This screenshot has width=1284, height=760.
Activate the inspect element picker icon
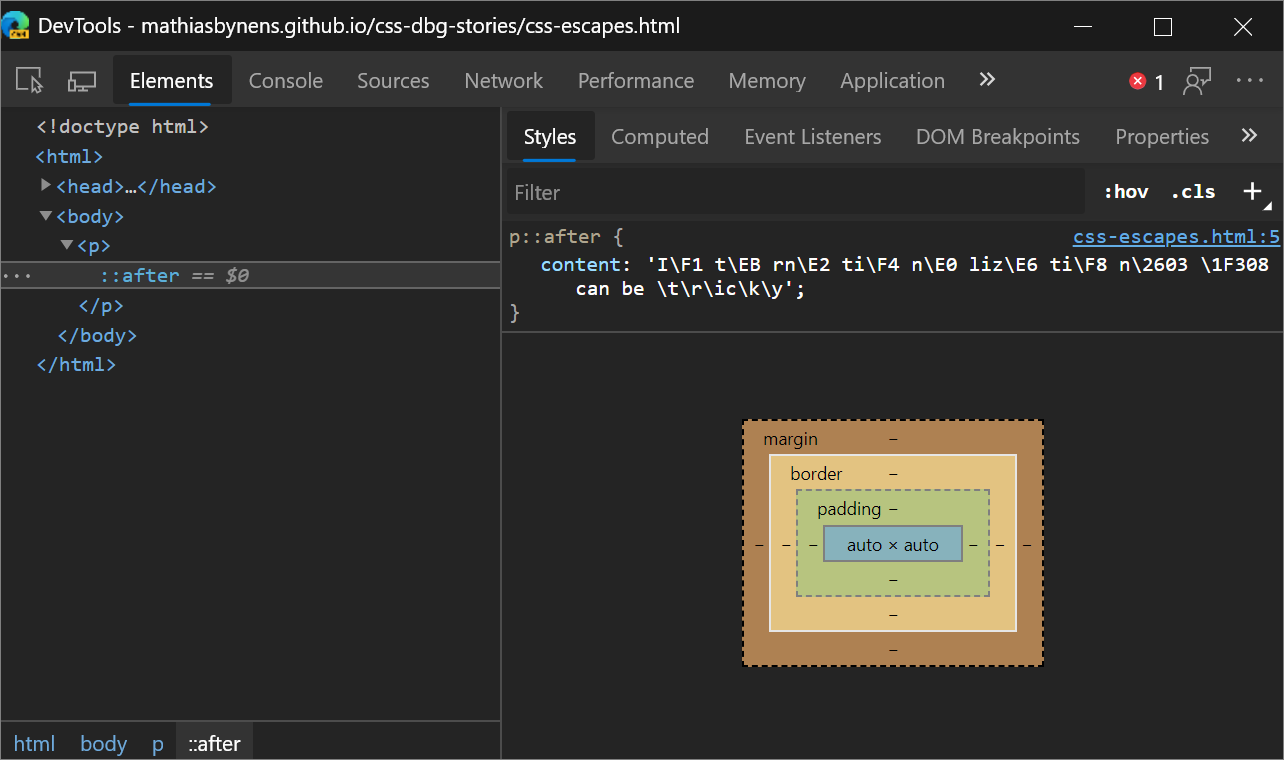[30, 81]
